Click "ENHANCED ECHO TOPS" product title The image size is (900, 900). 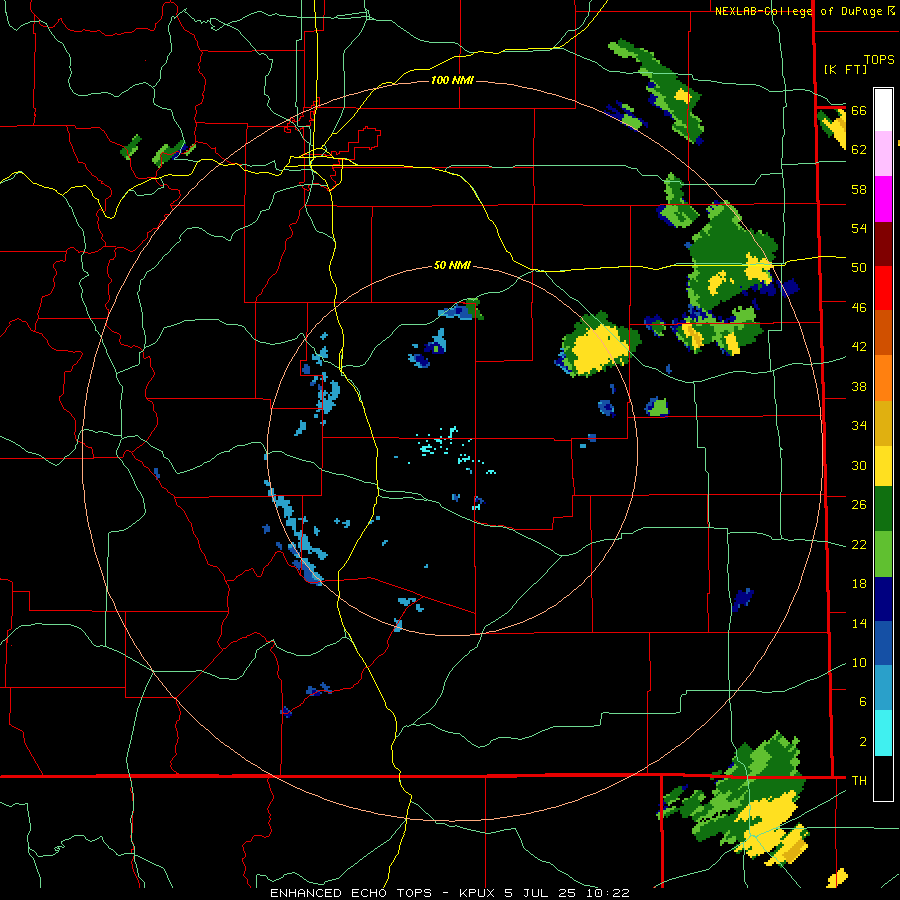pyautogui.click(x=351, y=893)
